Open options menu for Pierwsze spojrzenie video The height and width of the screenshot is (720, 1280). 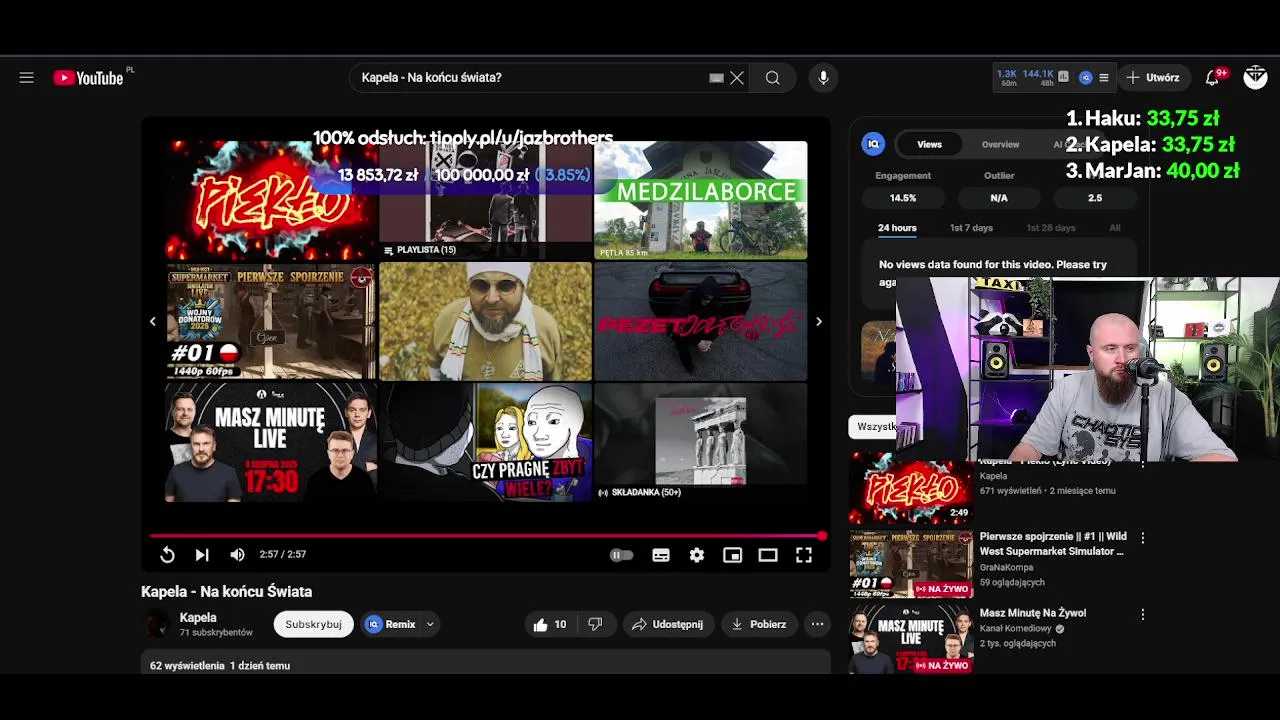click(1143, 538)
